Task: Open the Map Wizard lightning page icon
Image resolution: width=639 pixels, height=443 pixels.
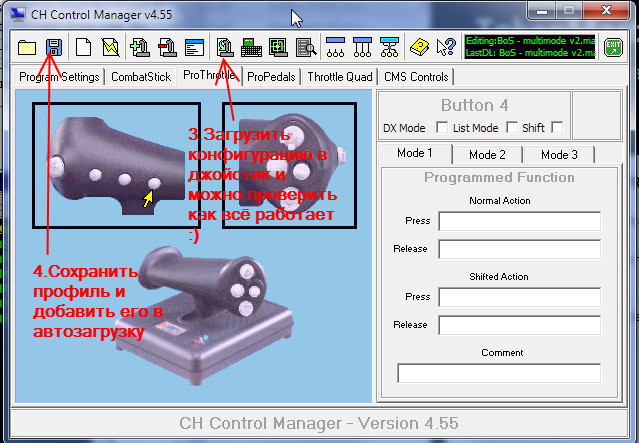Action: click(110, 47)
